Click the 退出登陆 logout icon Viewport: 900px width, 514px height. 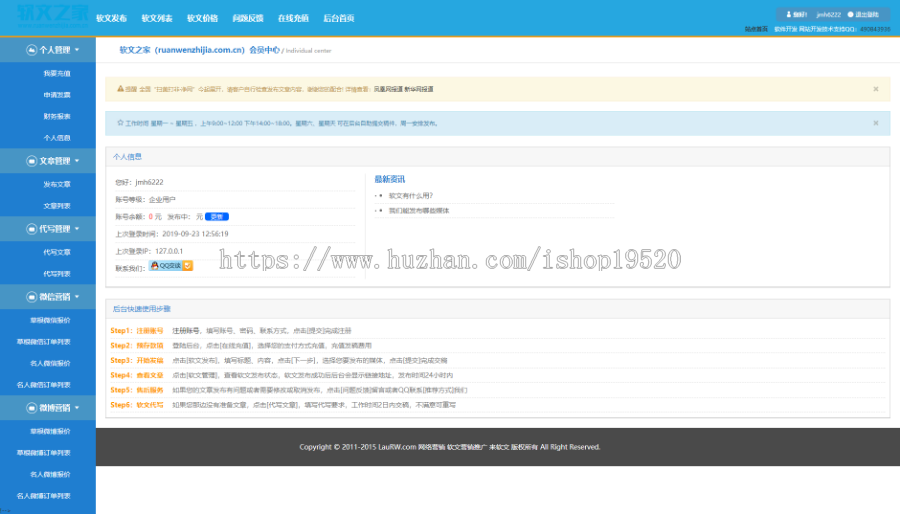(851, 14)
